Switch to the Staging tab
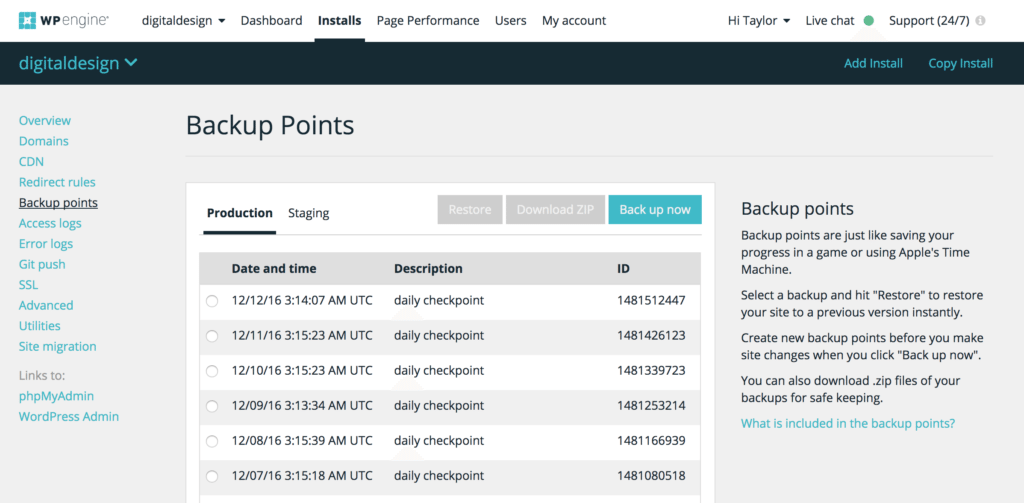 click(x=308, y=213)
